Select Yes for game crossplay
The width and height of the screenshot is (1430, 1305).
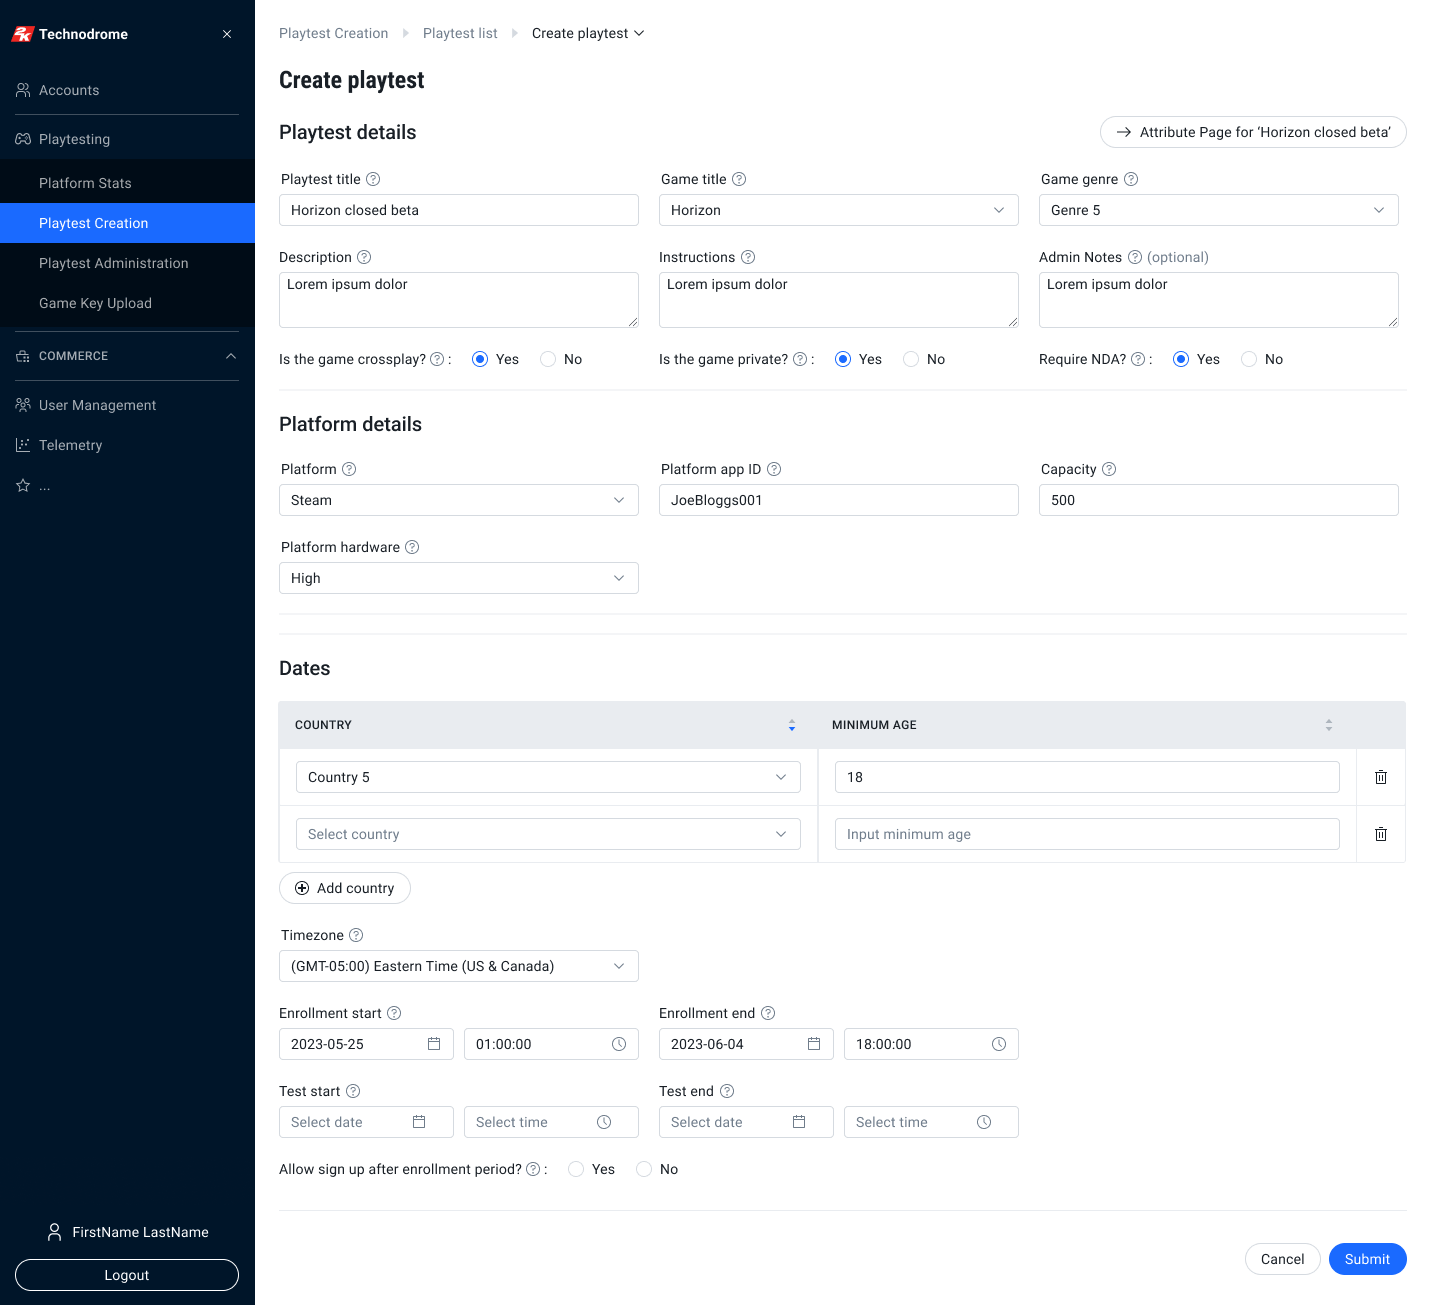480,359
